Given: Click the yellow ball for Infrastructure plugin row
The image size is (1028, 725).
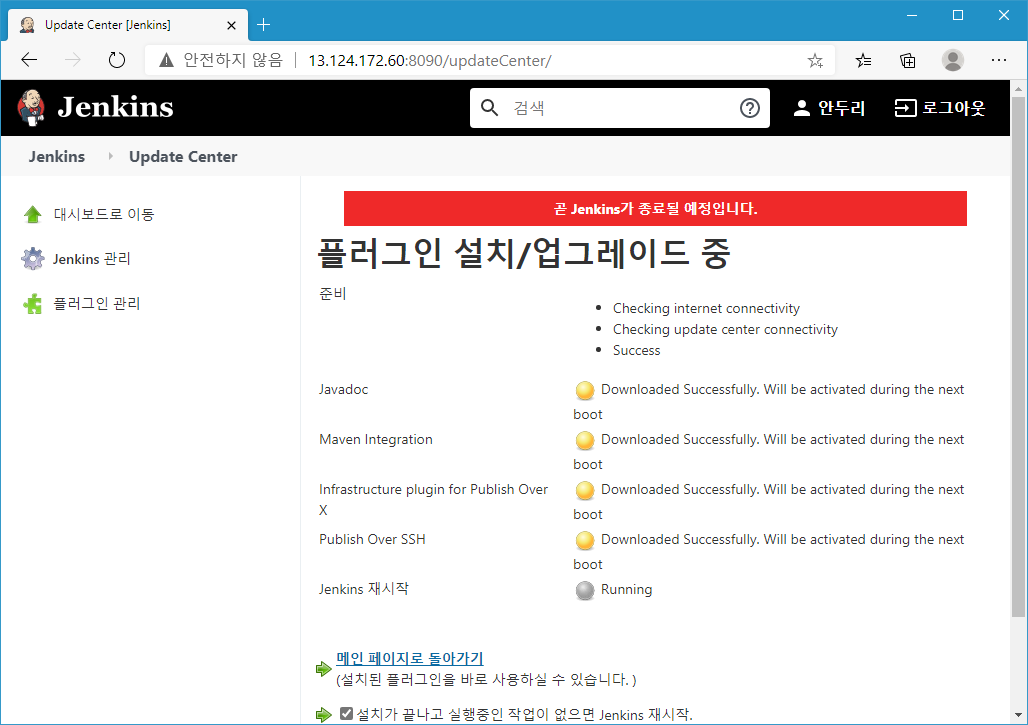Looking at the screenshot, I should tap(584, 490).
